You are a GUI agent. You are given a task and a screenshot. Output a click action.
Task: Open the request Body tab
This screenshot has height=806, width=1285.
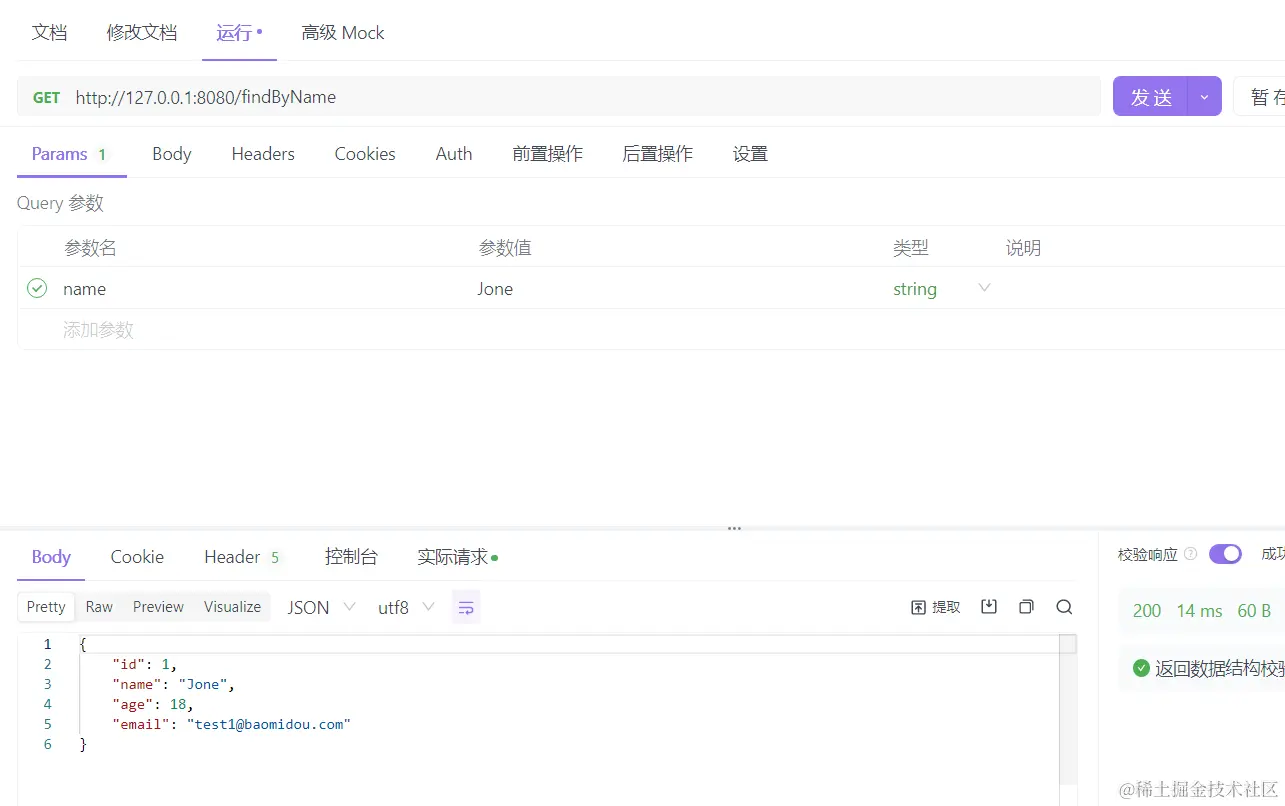click(172, 154)
